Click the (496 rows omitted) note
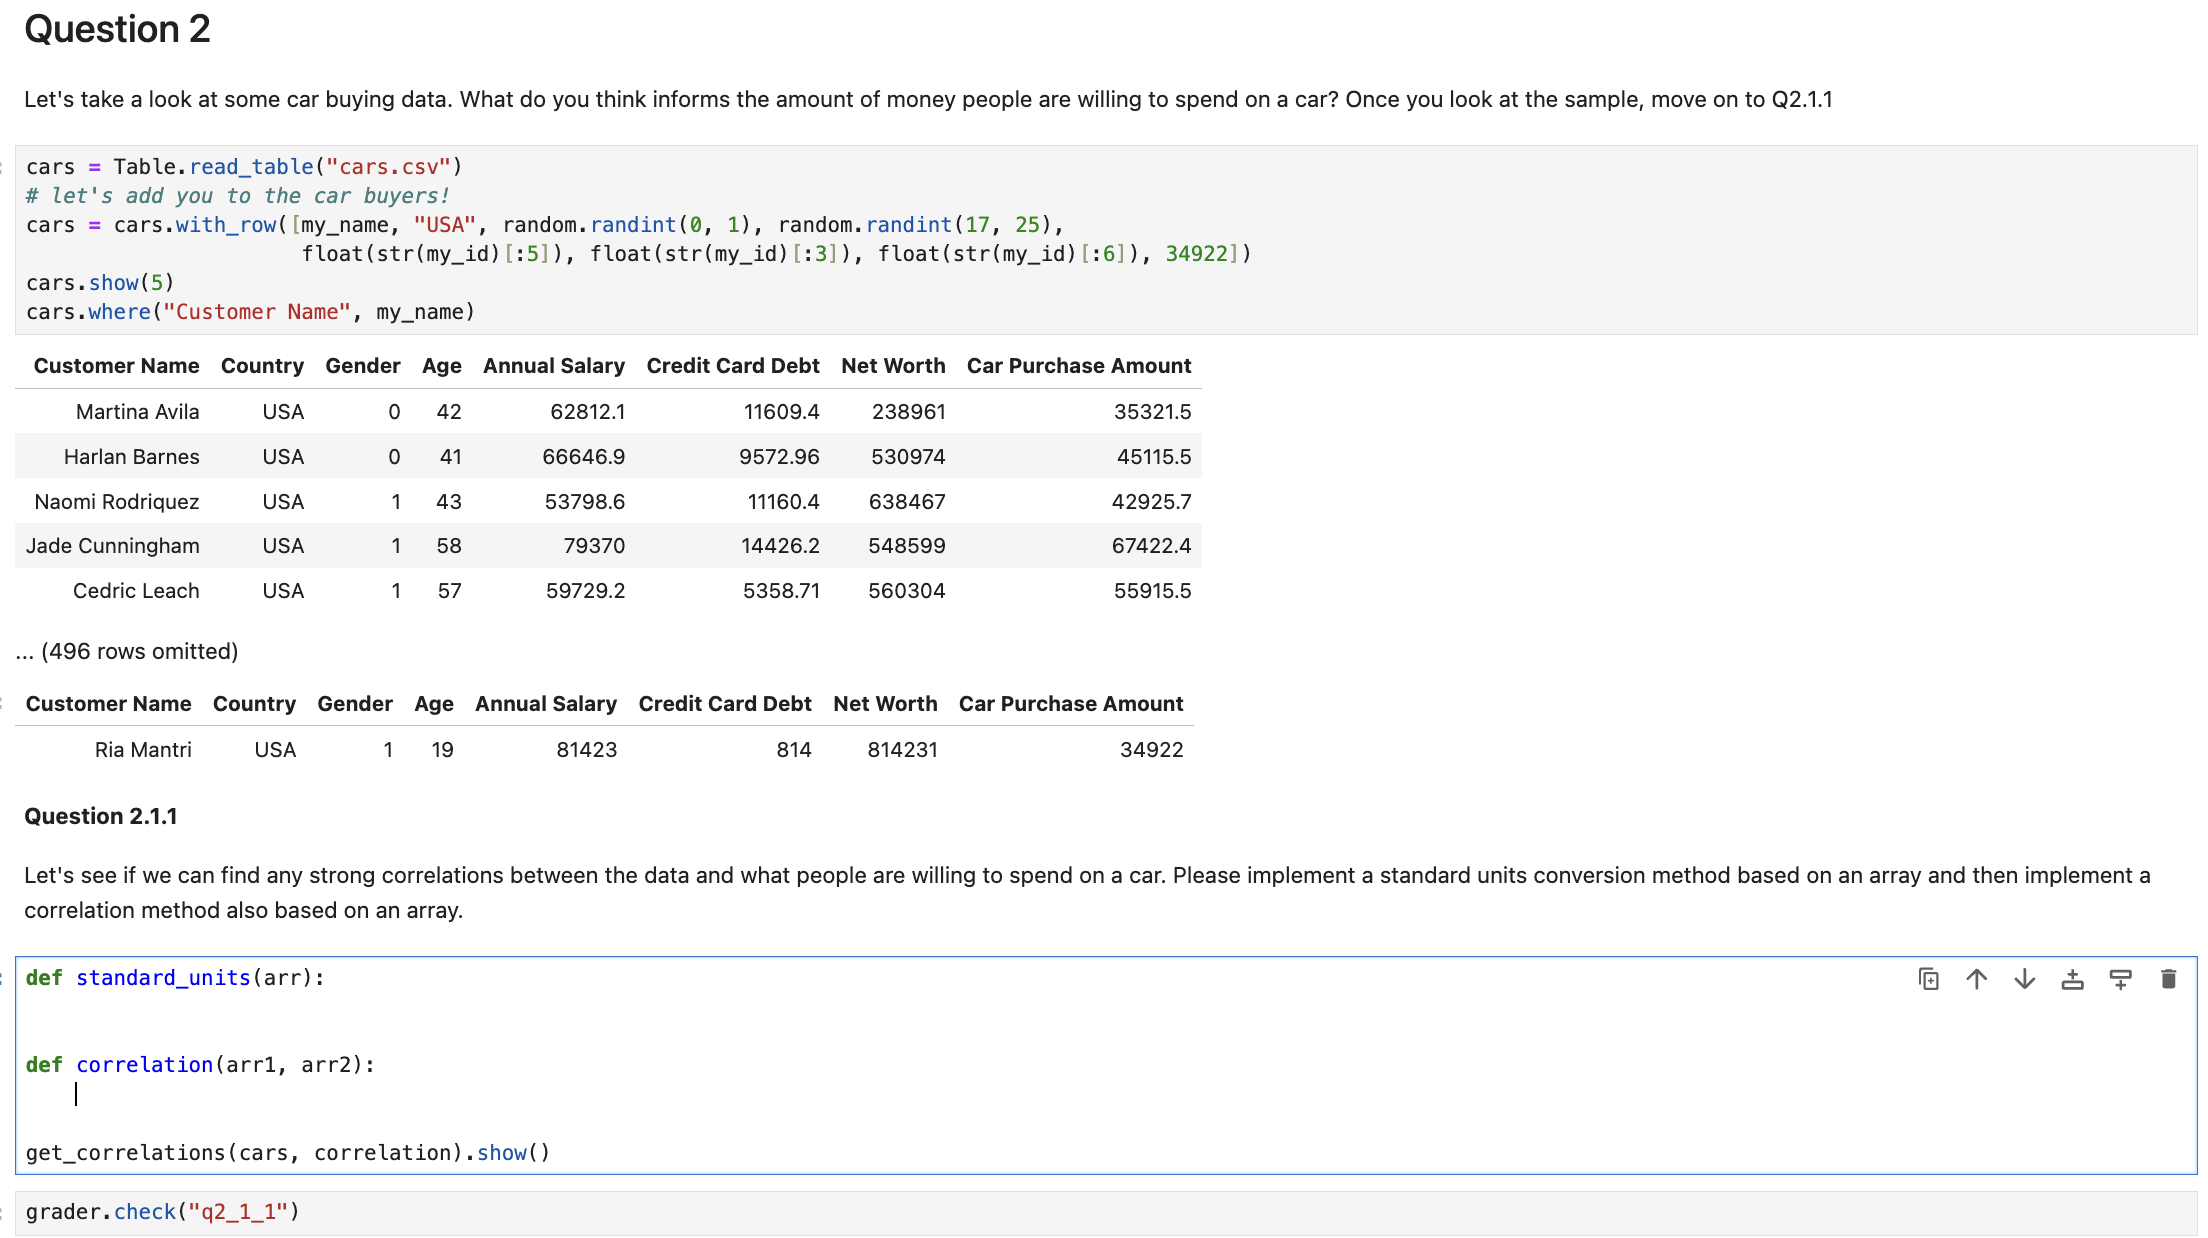2208x1238 pixels. click(127, 652)
